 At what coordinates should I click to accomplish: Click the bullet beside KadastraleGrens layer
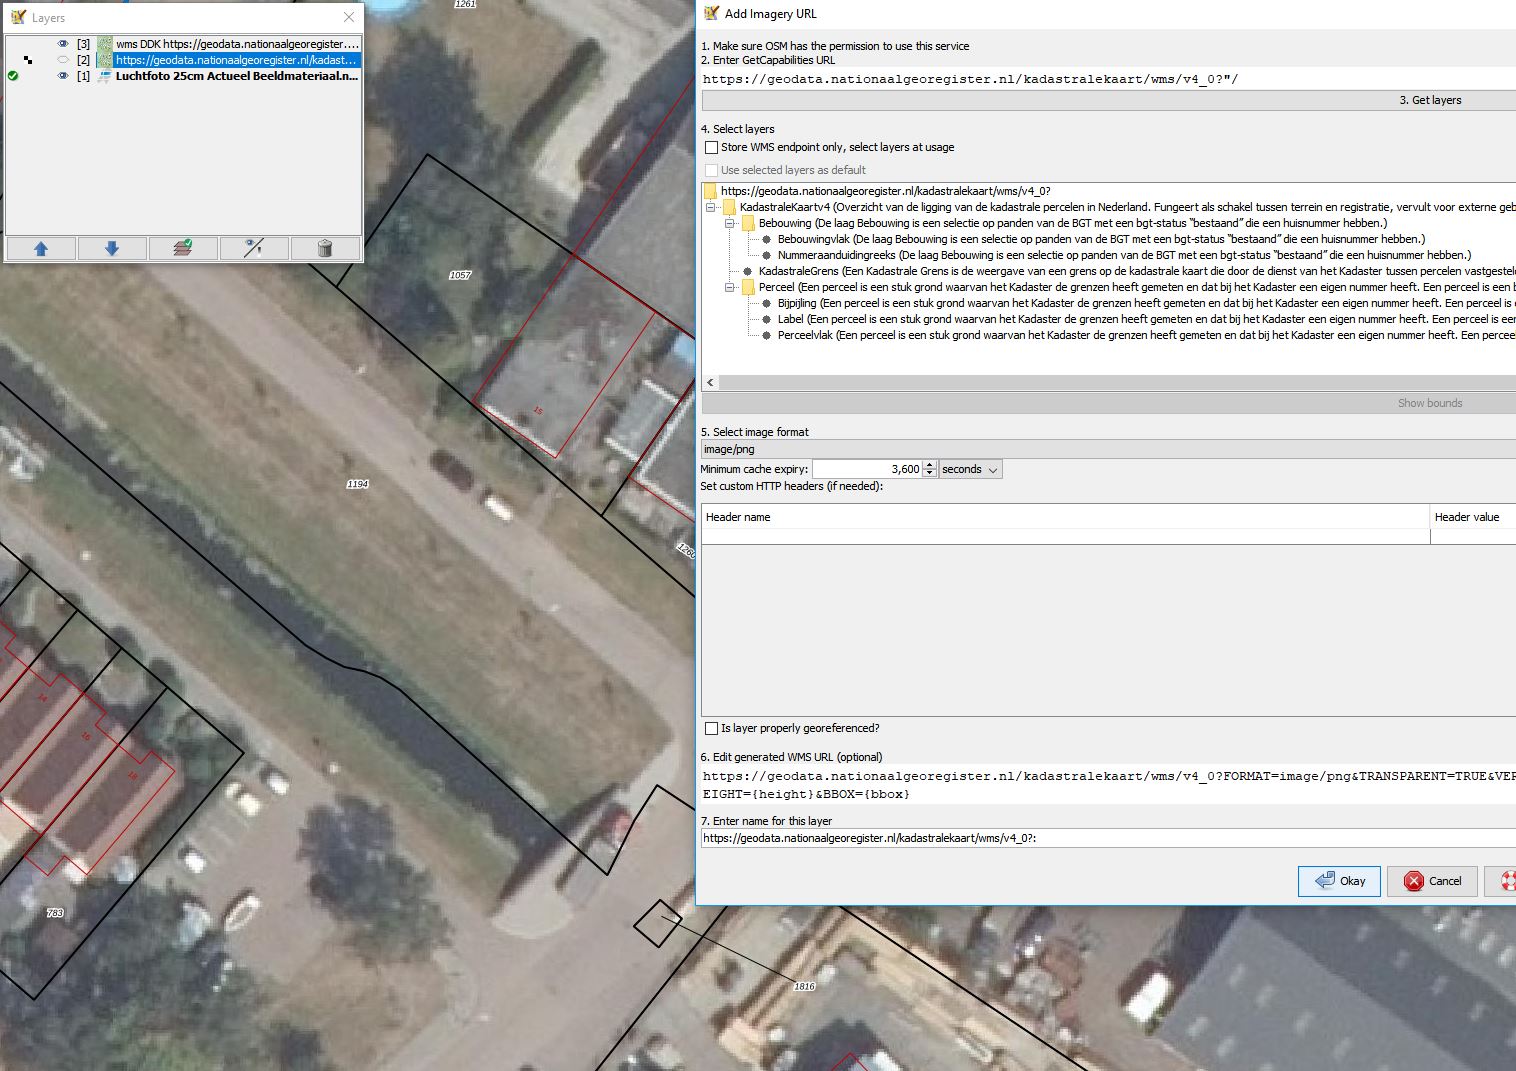click(748, 271)
